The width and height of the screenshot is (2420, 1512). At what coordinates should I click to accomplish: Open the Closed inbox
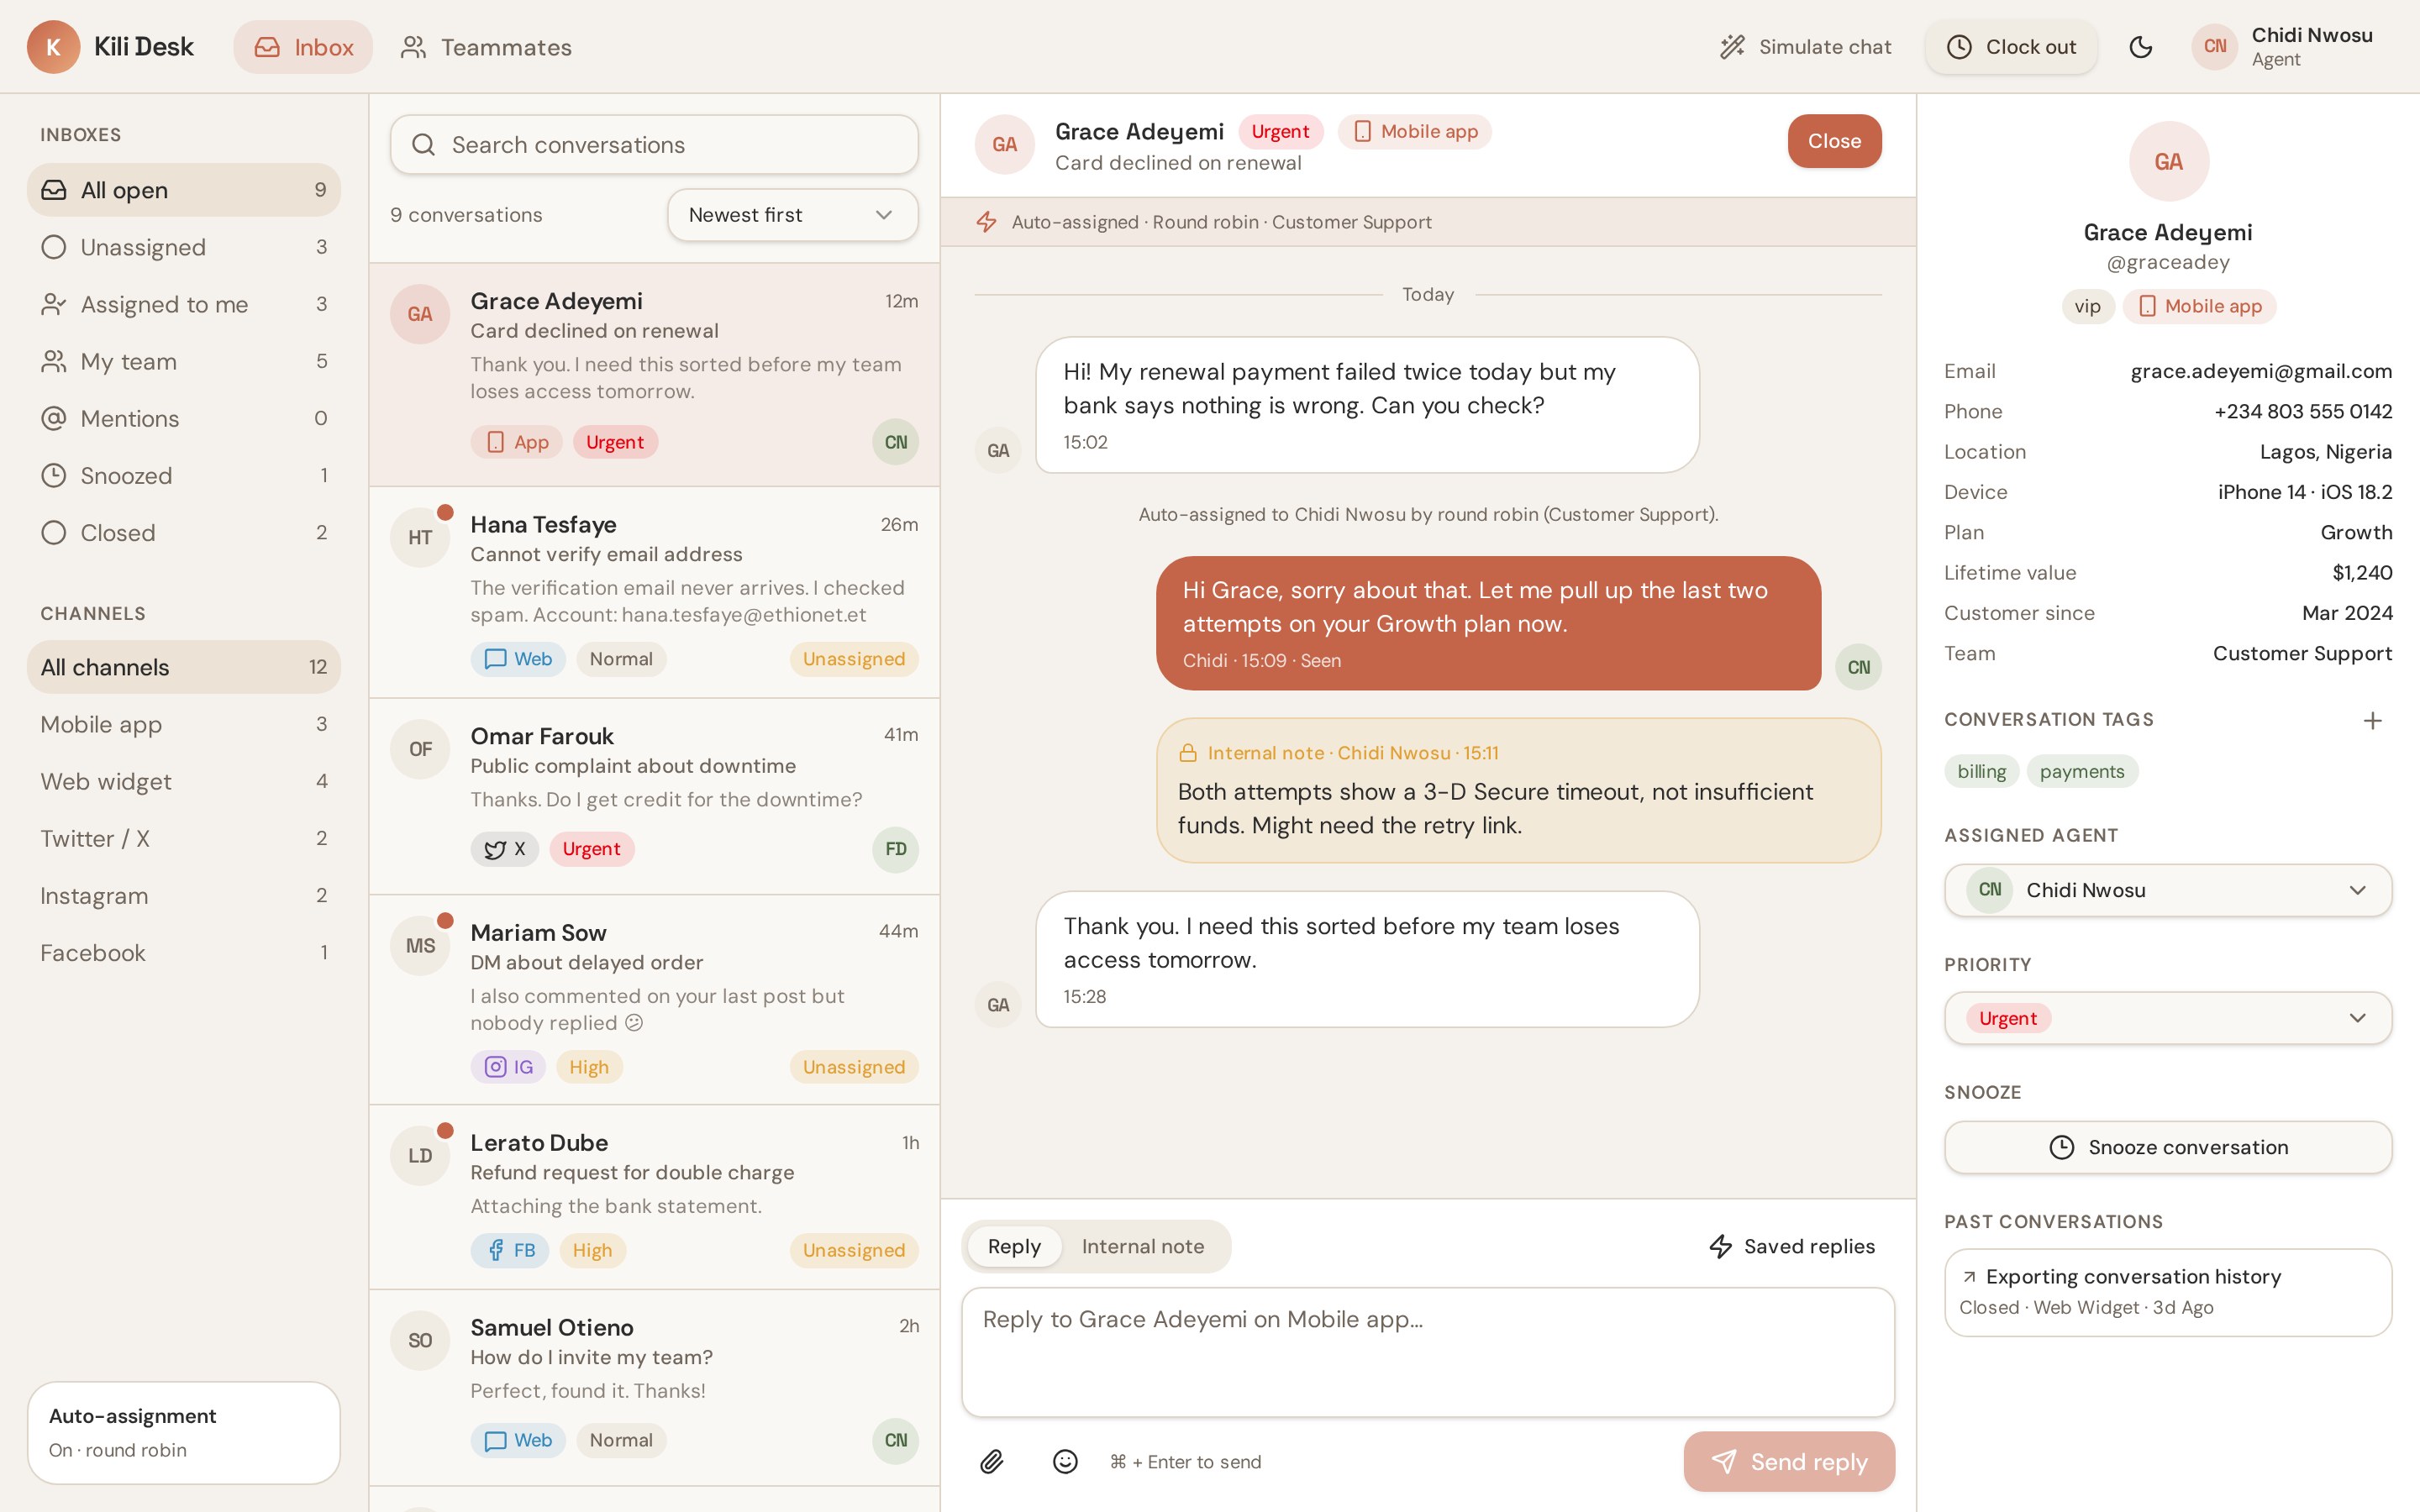coord(183,532)
